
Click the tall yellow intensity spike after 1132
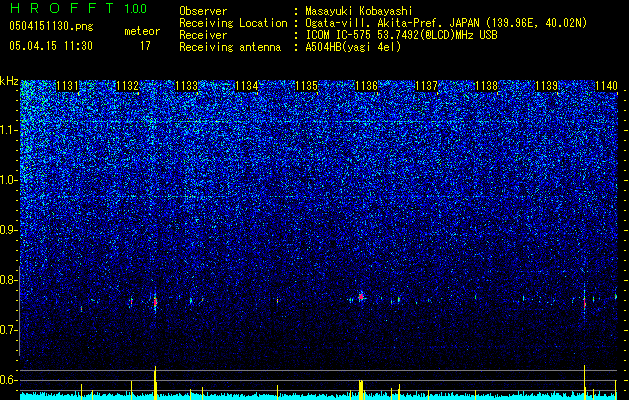tap(155, 383)
